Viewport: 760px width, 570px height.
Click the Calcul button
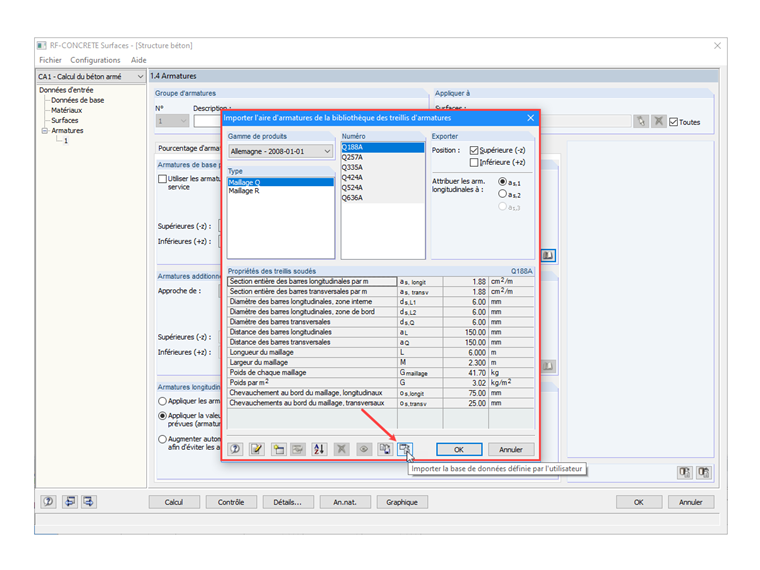[174, 502]
